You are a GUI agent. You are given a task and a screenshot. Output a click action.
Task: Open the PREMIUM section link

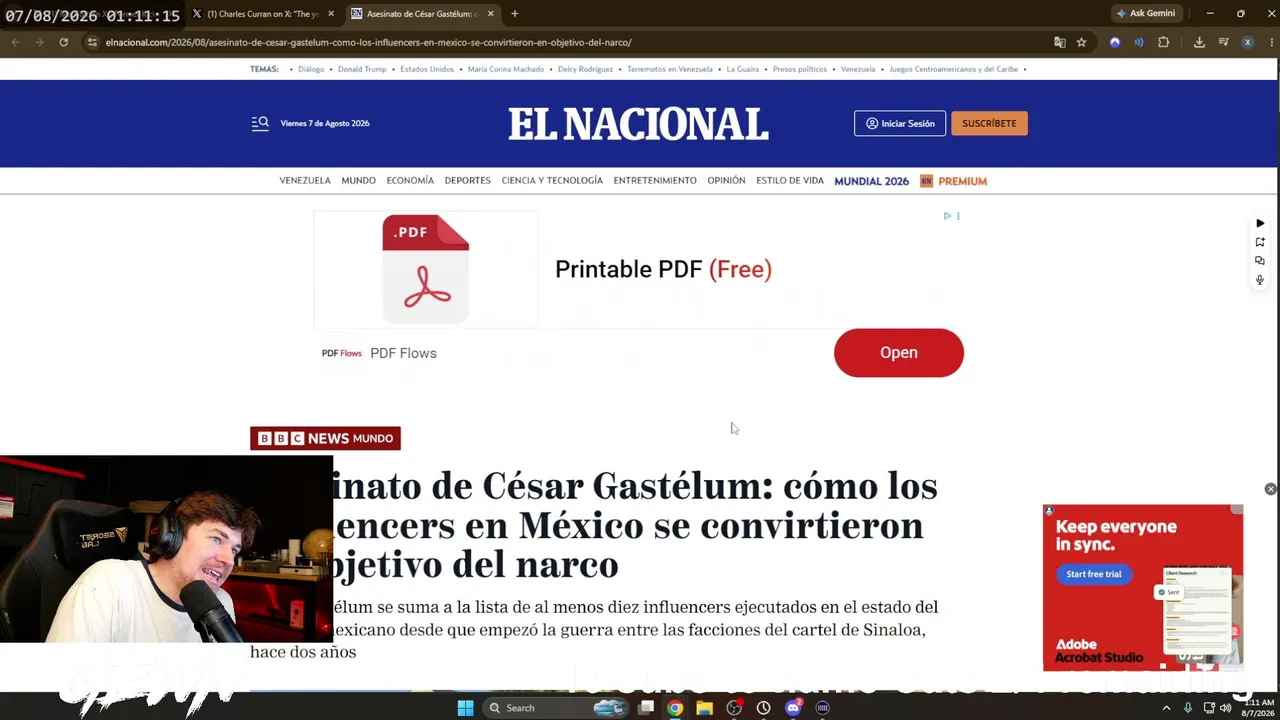pos(954,181)
